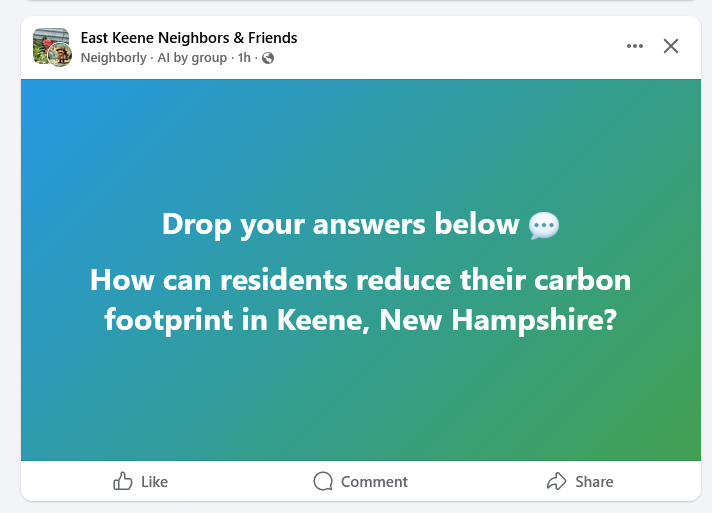
Task: Dismiss the post with the X button
Action: [x=671, y=46]
